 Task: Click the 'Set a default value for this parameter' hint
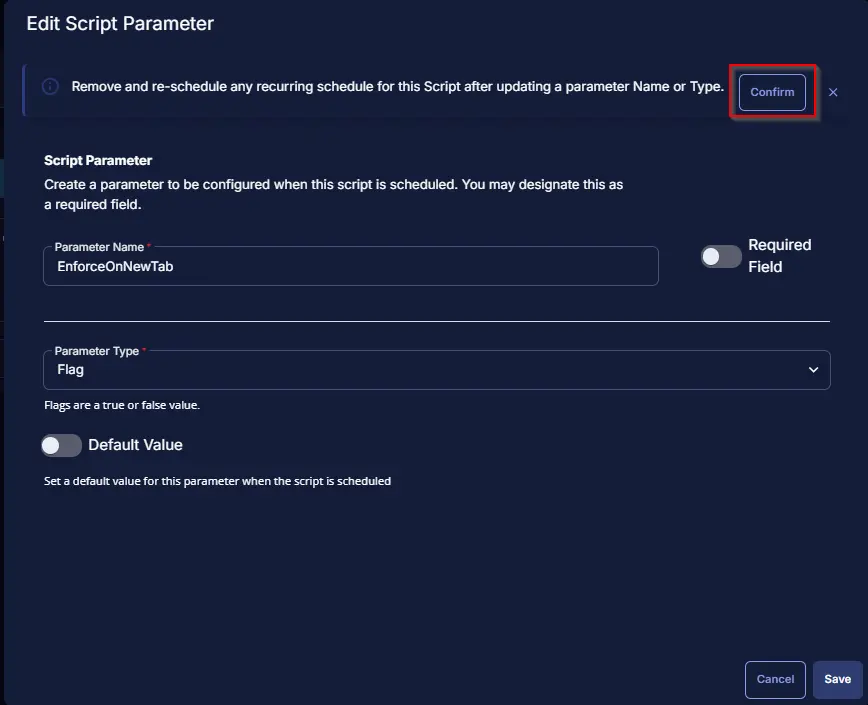tap(218, 481)
